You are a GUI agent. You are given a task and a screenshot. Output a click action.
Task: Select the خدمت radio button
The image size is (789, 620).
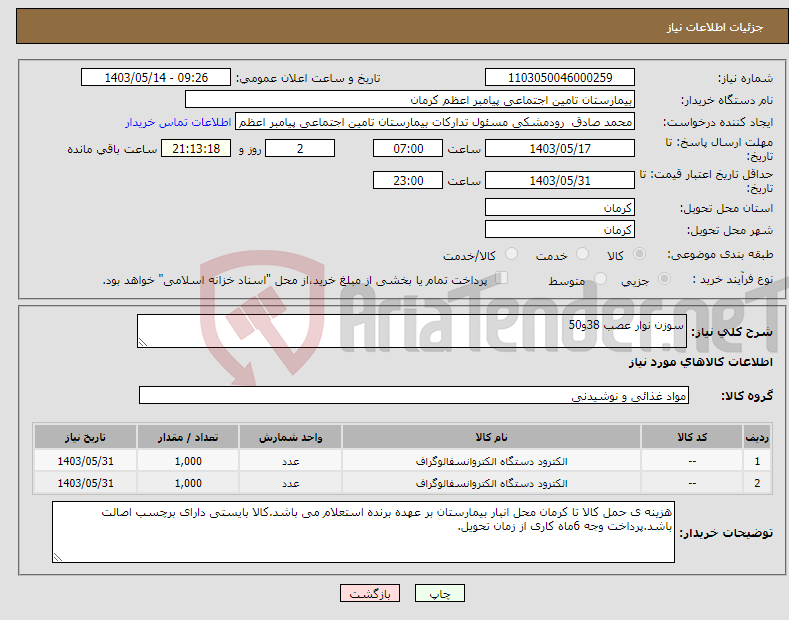582,254
